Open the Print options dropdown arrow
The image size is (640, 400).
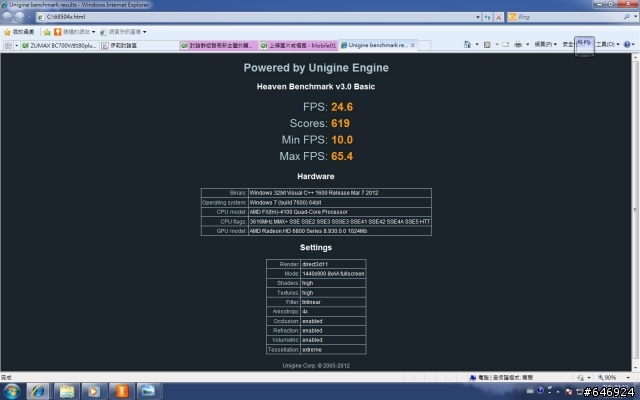click(x=527, y=44)
